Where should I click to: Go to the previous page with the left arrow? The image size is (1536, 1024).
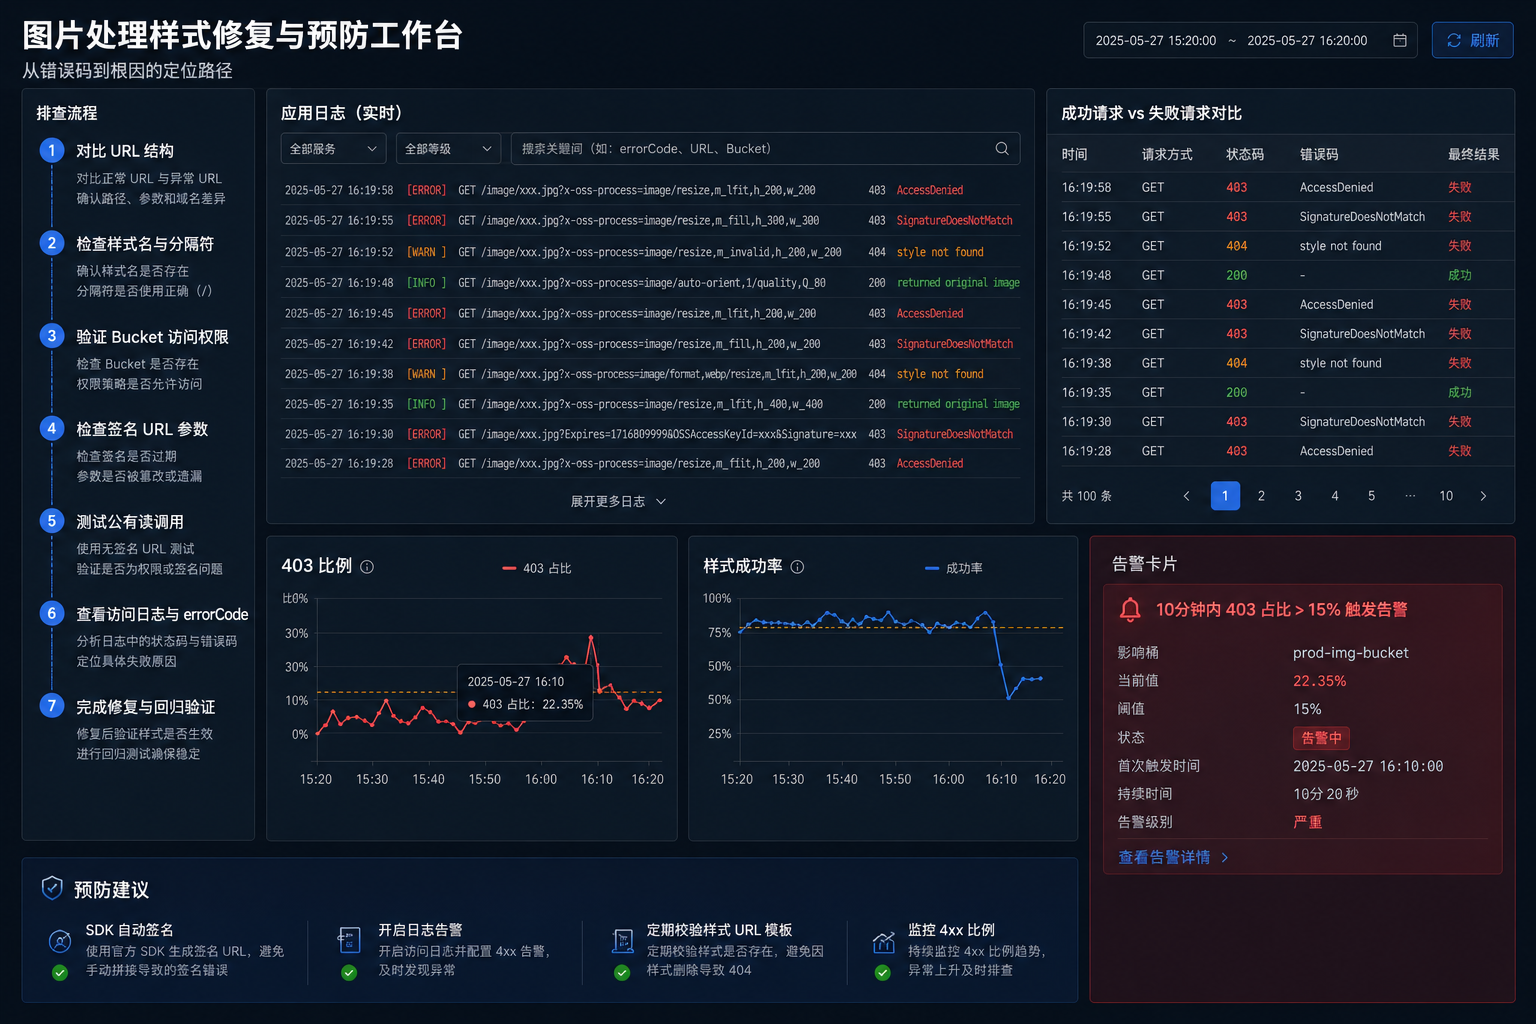(1187, 496)
